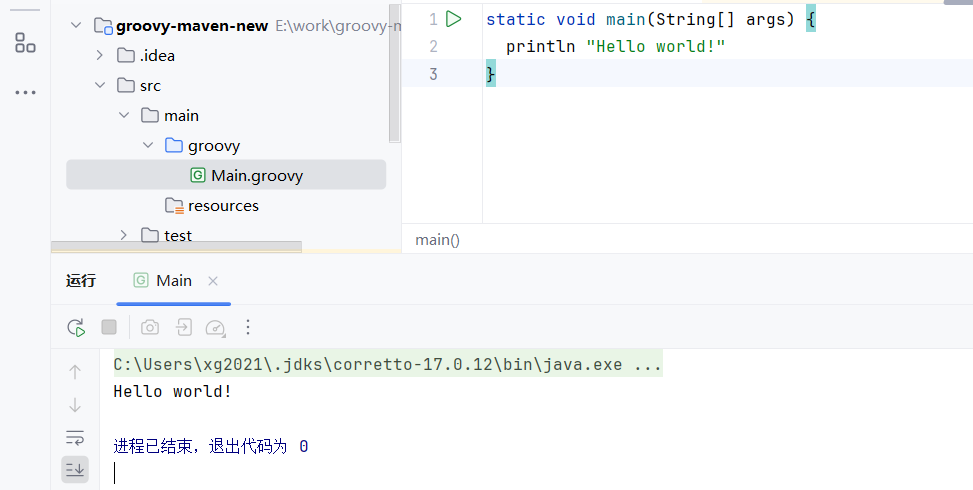Expand the test folder
This screenshot has height=490, width=973.
click(x=124, y=236)
